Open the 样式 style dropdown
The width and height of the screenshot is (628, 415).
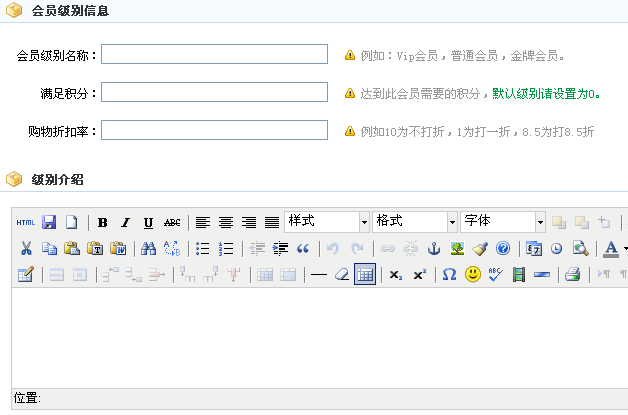pyautogui.click(x=326, y=222)
